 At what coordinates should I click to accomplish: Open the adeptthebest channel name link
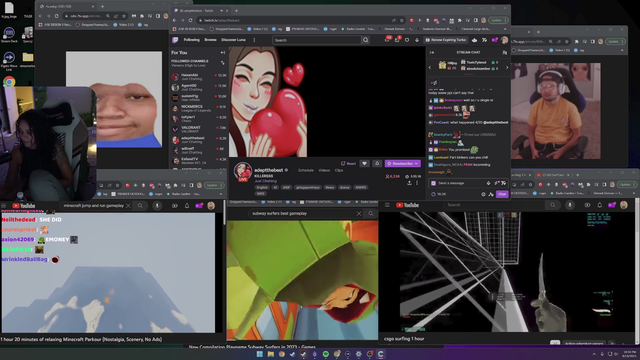pyautogui.click(x=269, y=170)
